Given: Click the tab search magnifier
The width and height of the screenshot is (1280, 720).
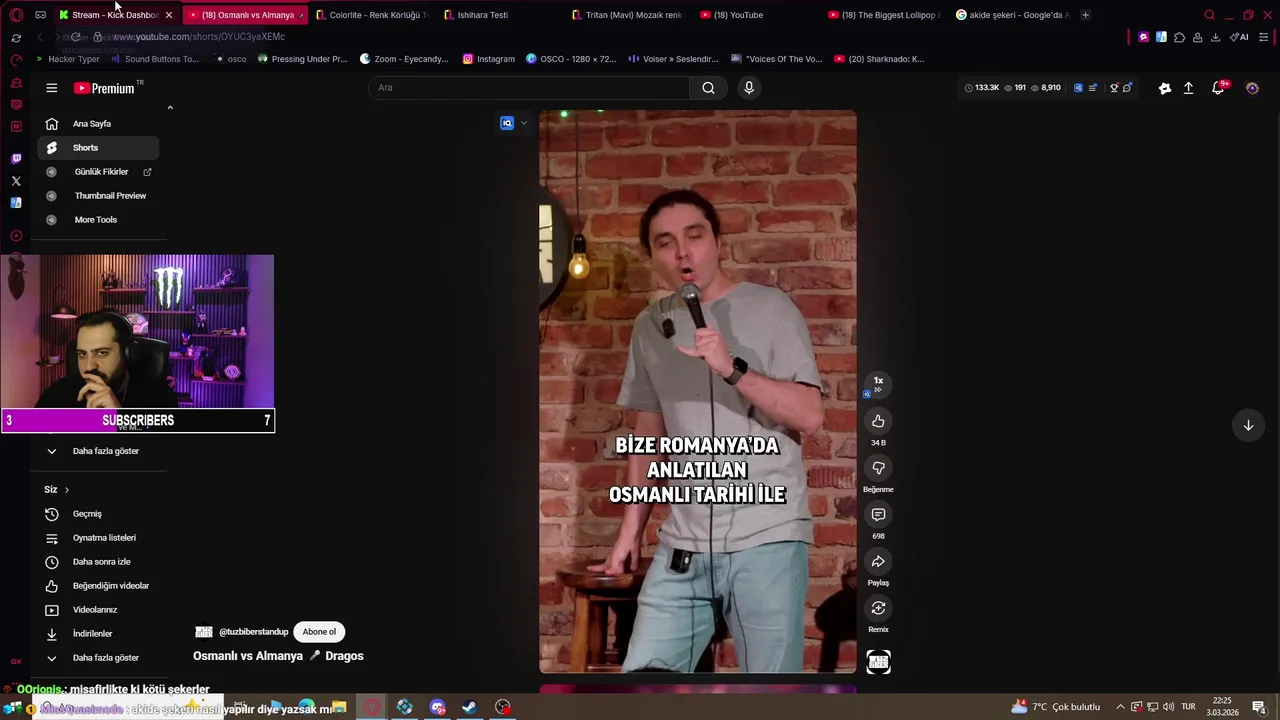Looking at the screenshot, I should click(x=1209, y=15).
